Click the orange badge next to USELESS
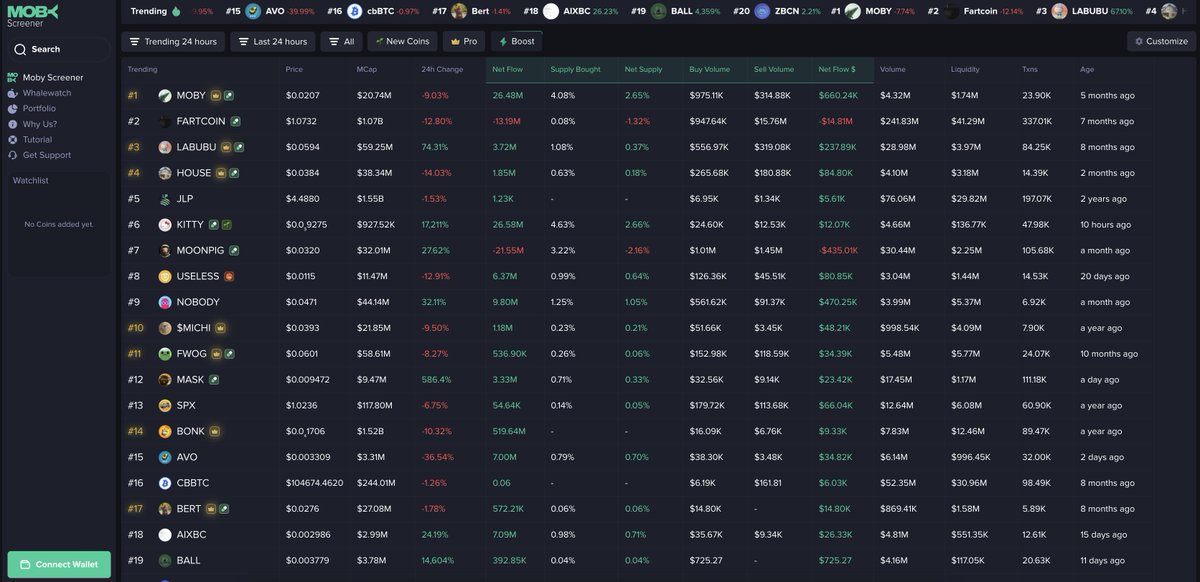This screenshot has width=1200, height=582. [x=229, y=276]
